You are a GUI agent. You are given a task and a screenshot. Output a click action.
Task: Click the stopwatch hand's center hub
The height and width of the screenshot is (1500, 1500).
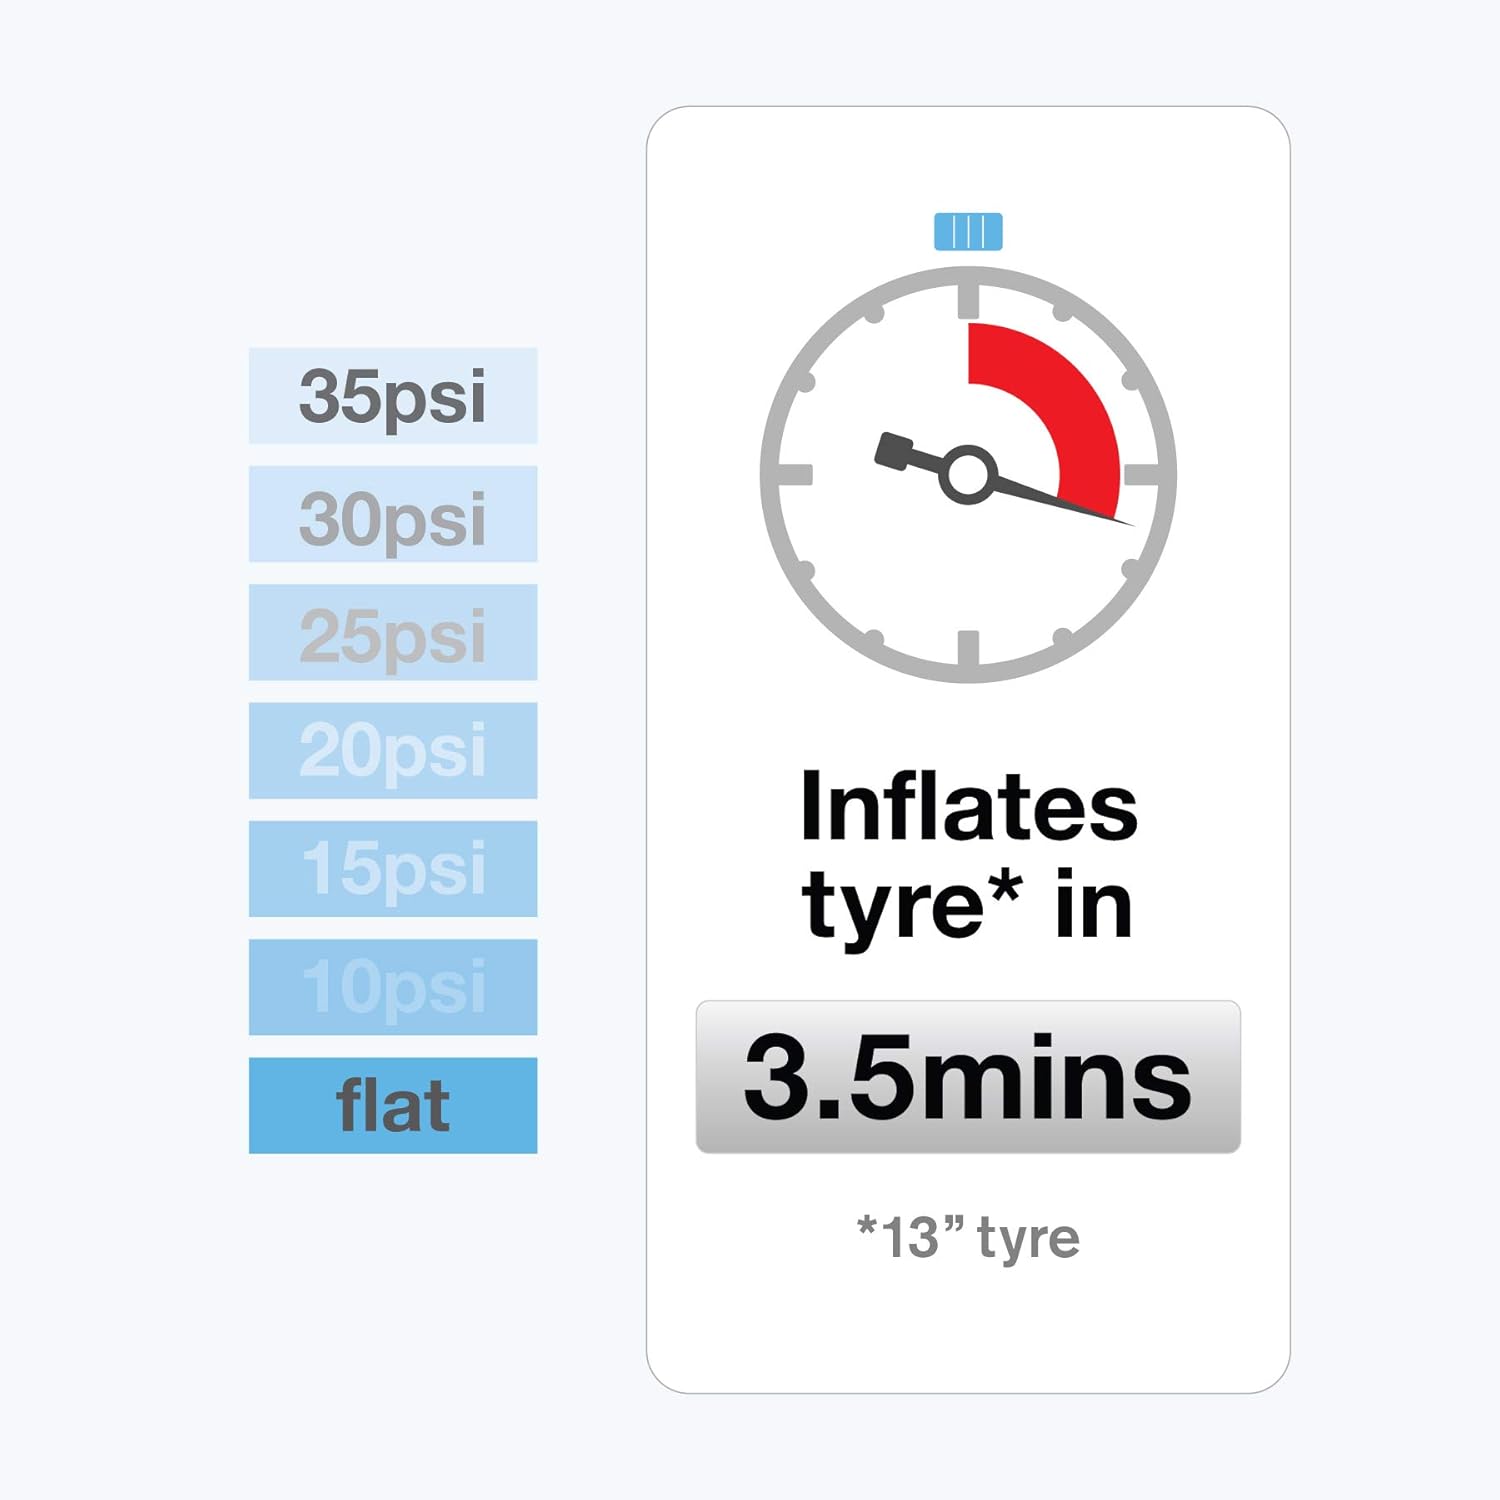968,474
